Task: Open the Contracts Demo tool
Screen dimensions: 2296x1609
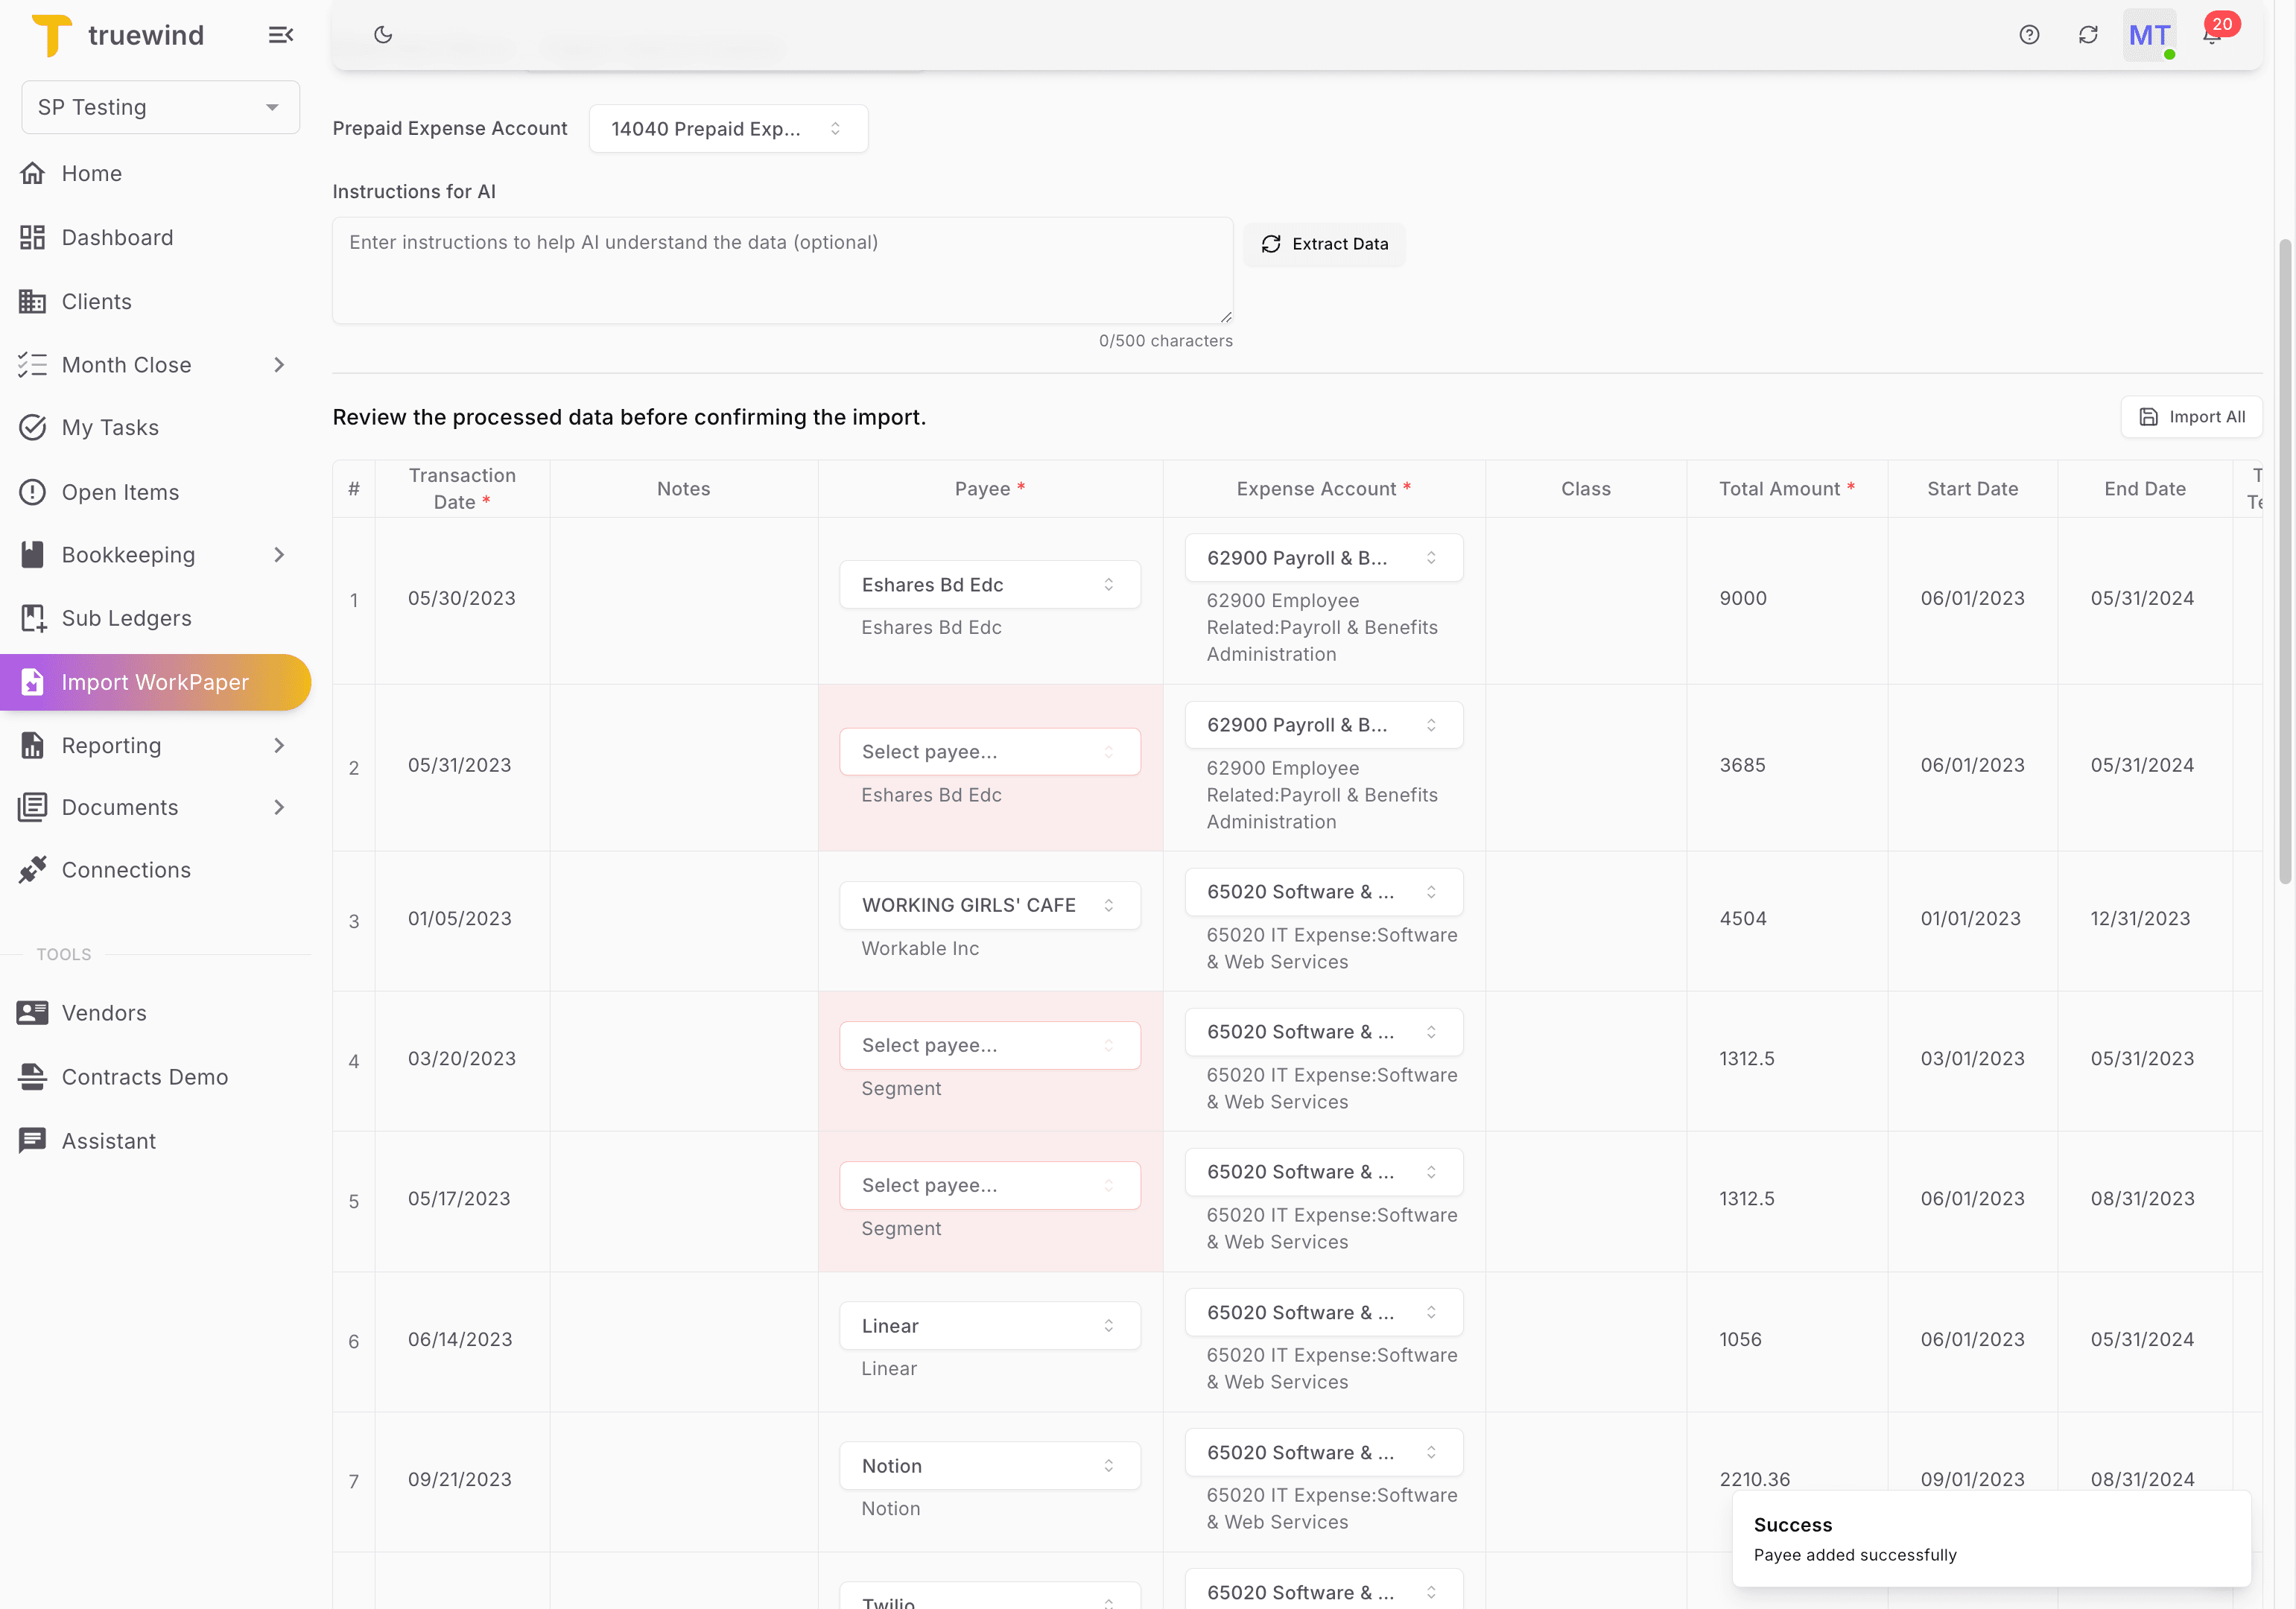Action: click(145, 1077)
